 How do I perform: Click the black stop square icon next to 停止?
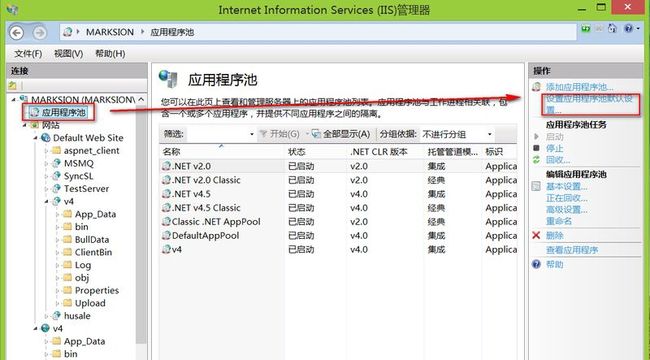[536, 148]
